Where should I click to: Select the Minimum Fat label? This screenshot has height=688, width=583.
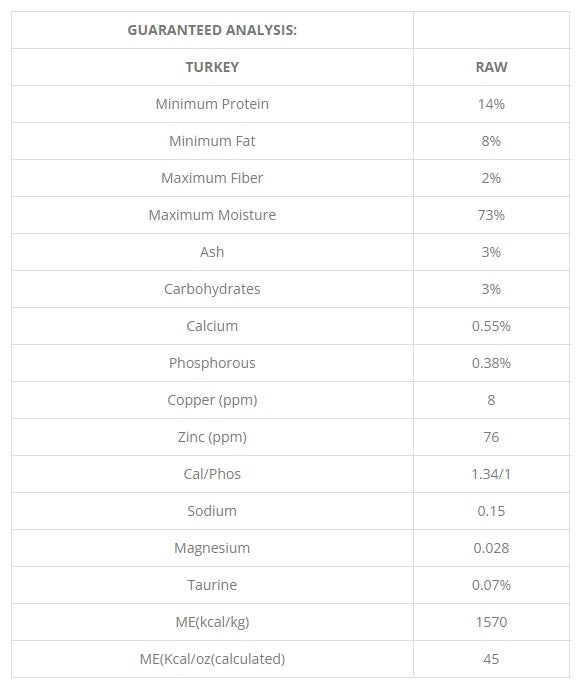[212, 141]
